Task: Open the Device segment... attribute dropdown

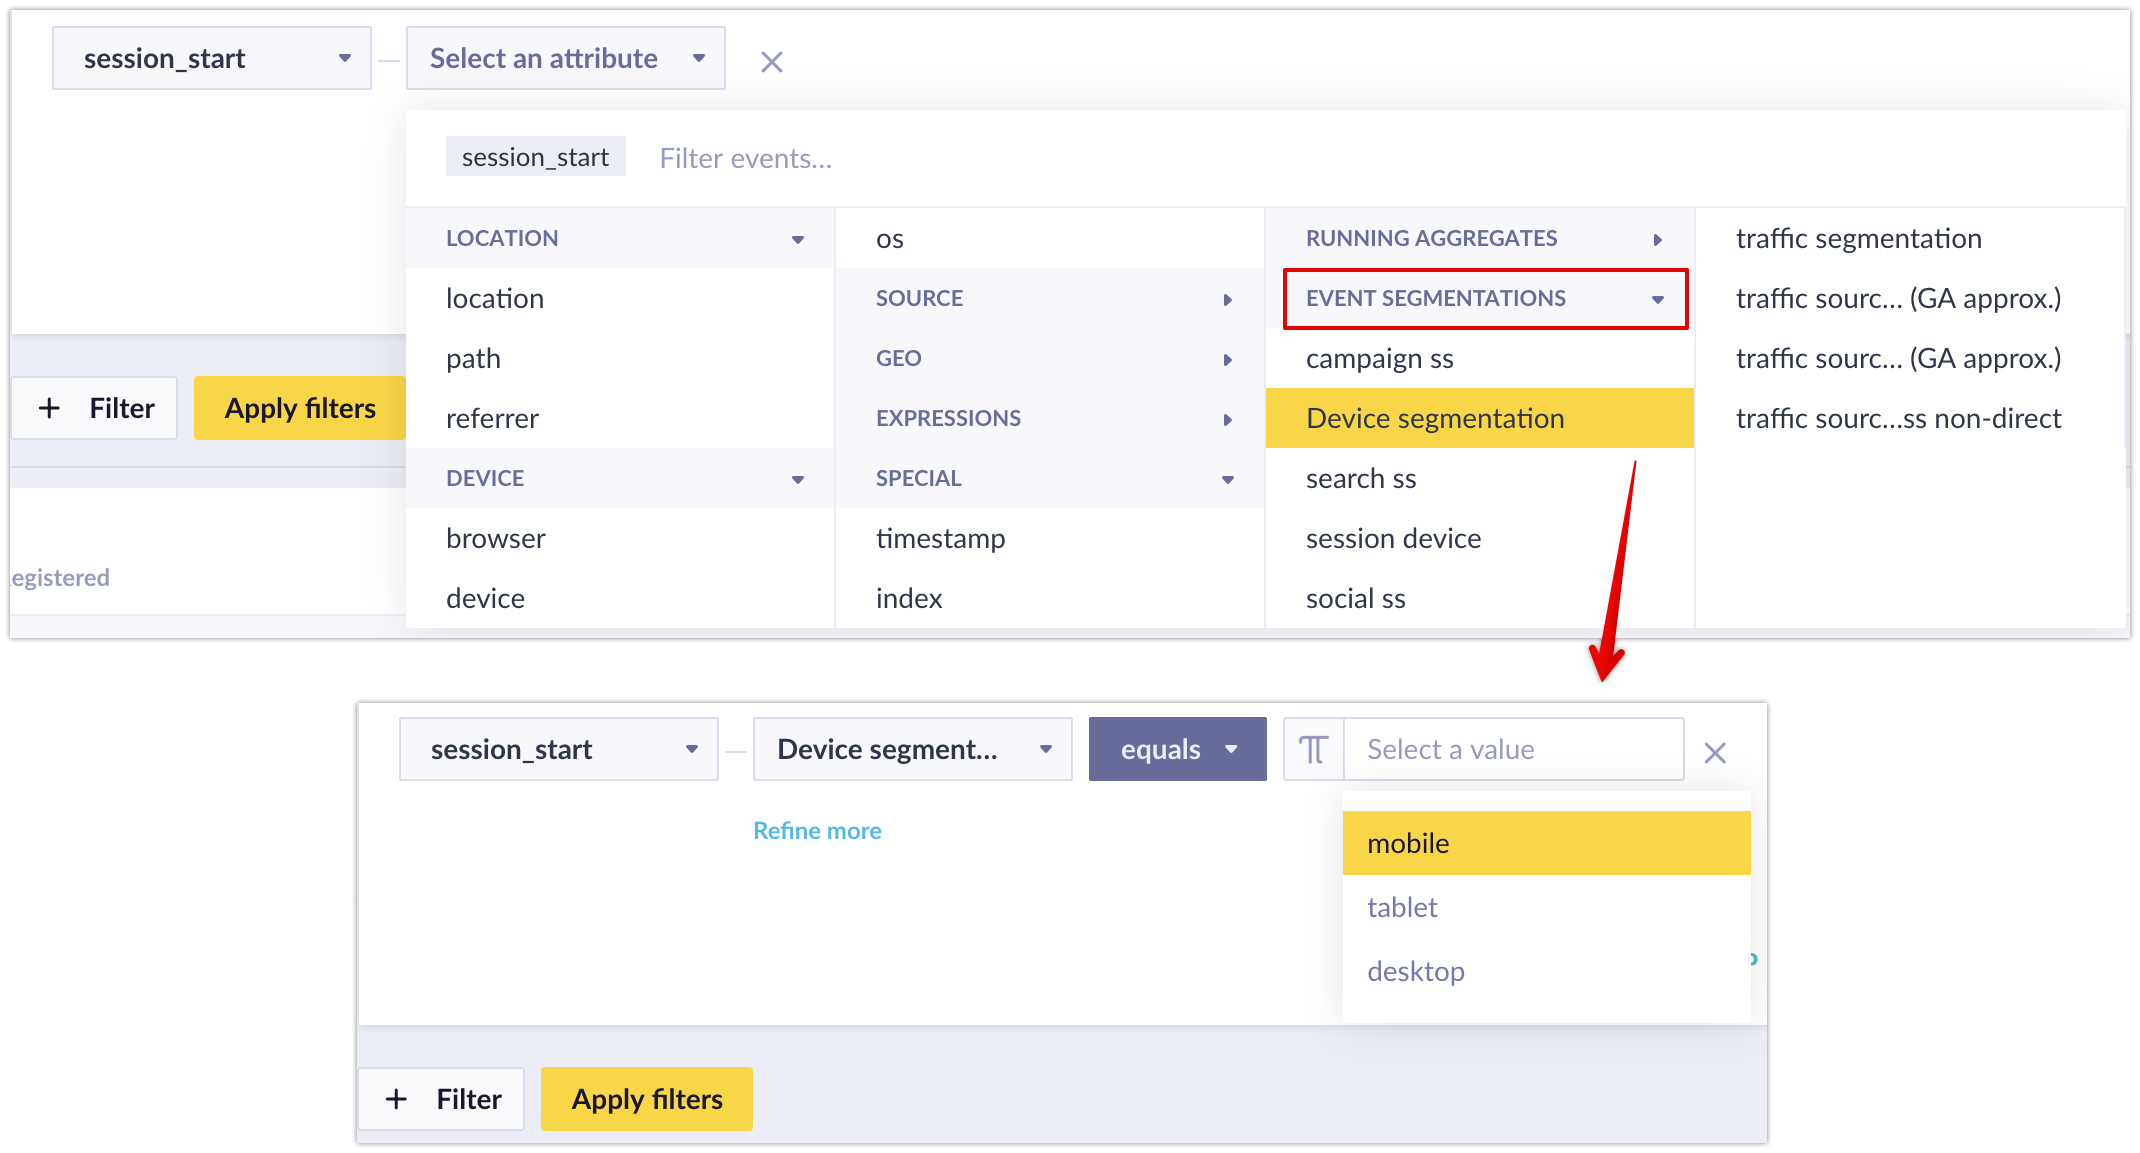Action: [912, 749]
